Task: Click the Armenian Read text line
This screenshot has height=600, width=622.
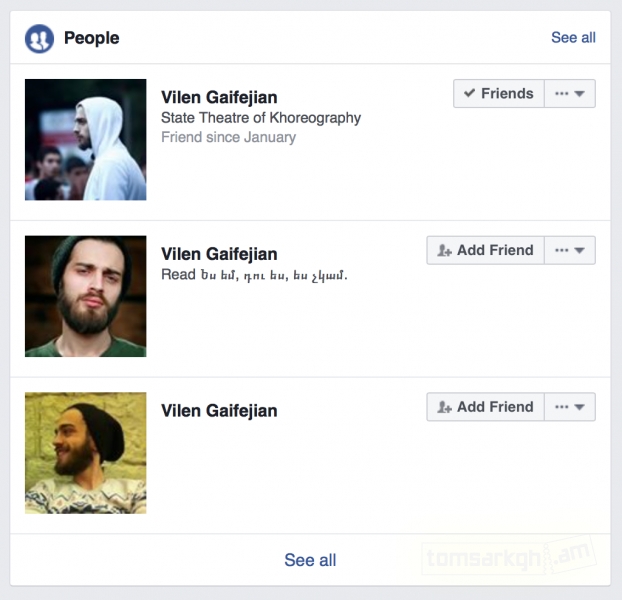Action: click(x=254, y=275)
